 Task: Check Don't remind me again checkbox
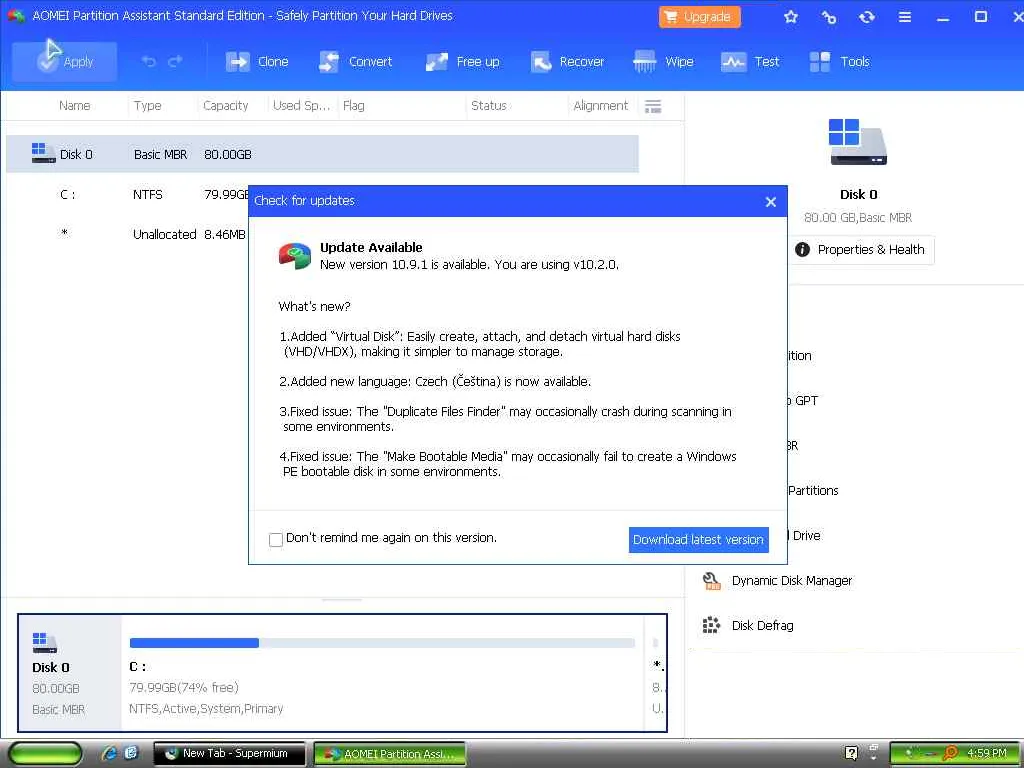point(276,539)
